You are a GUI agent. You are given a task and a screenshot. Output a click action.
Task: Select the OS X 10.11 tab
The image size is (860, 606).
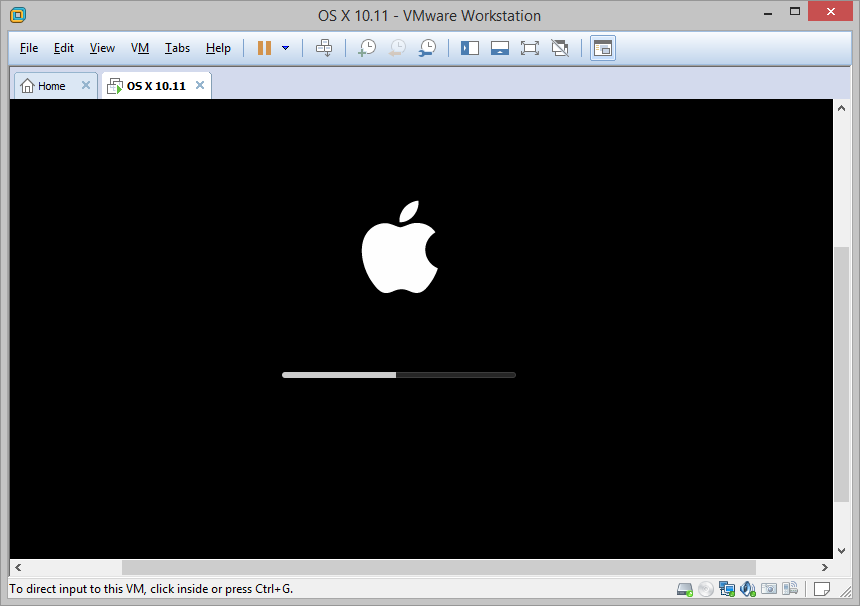[157, 86]
